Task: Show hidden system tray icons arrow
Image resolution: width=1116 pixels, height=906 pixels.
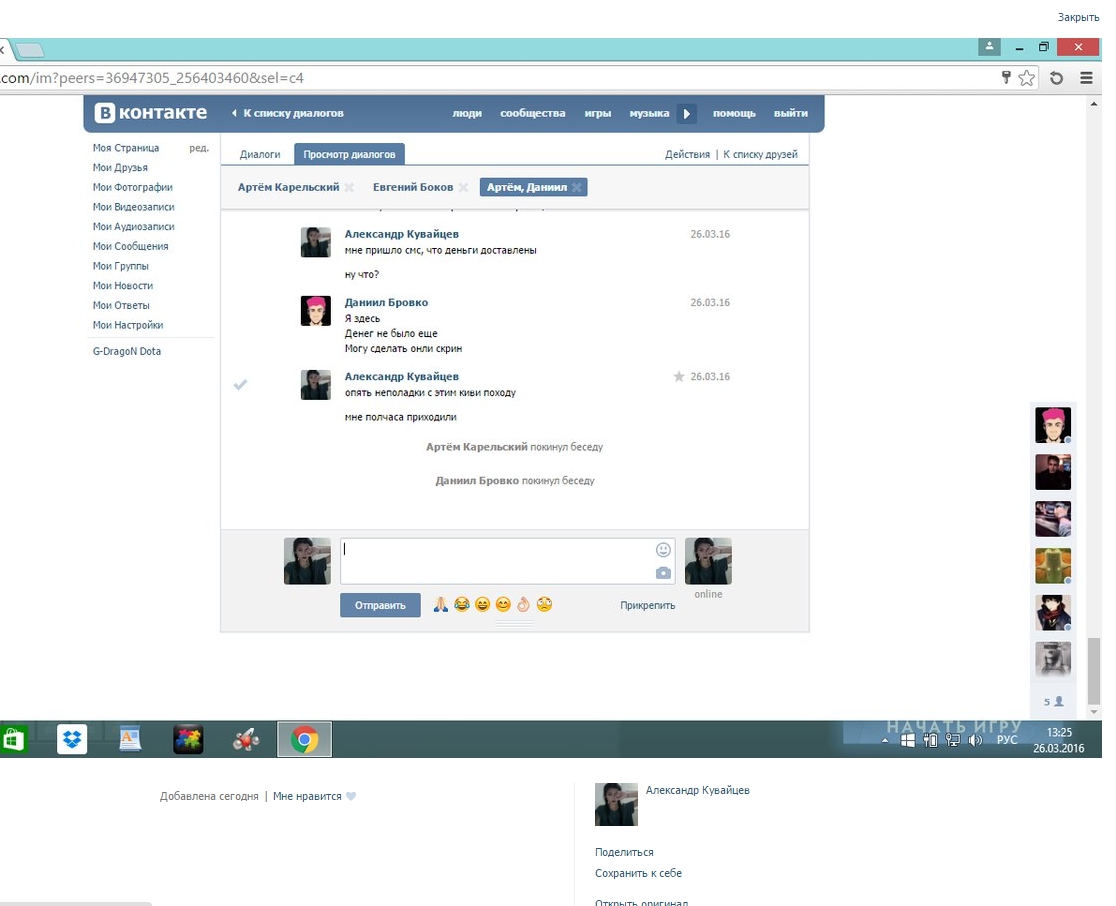Action: pos(885,740)
